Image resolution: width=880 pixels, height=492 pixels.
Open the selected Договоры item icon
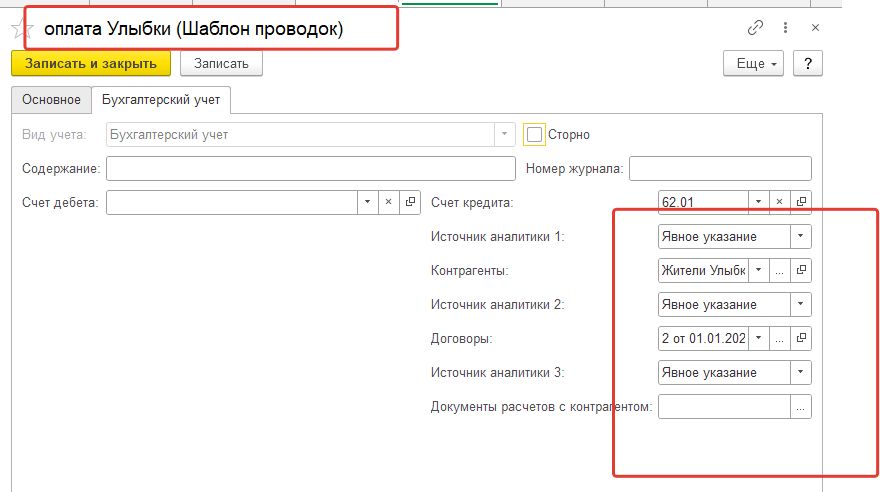pyautogui.click(x=801, y=338)
